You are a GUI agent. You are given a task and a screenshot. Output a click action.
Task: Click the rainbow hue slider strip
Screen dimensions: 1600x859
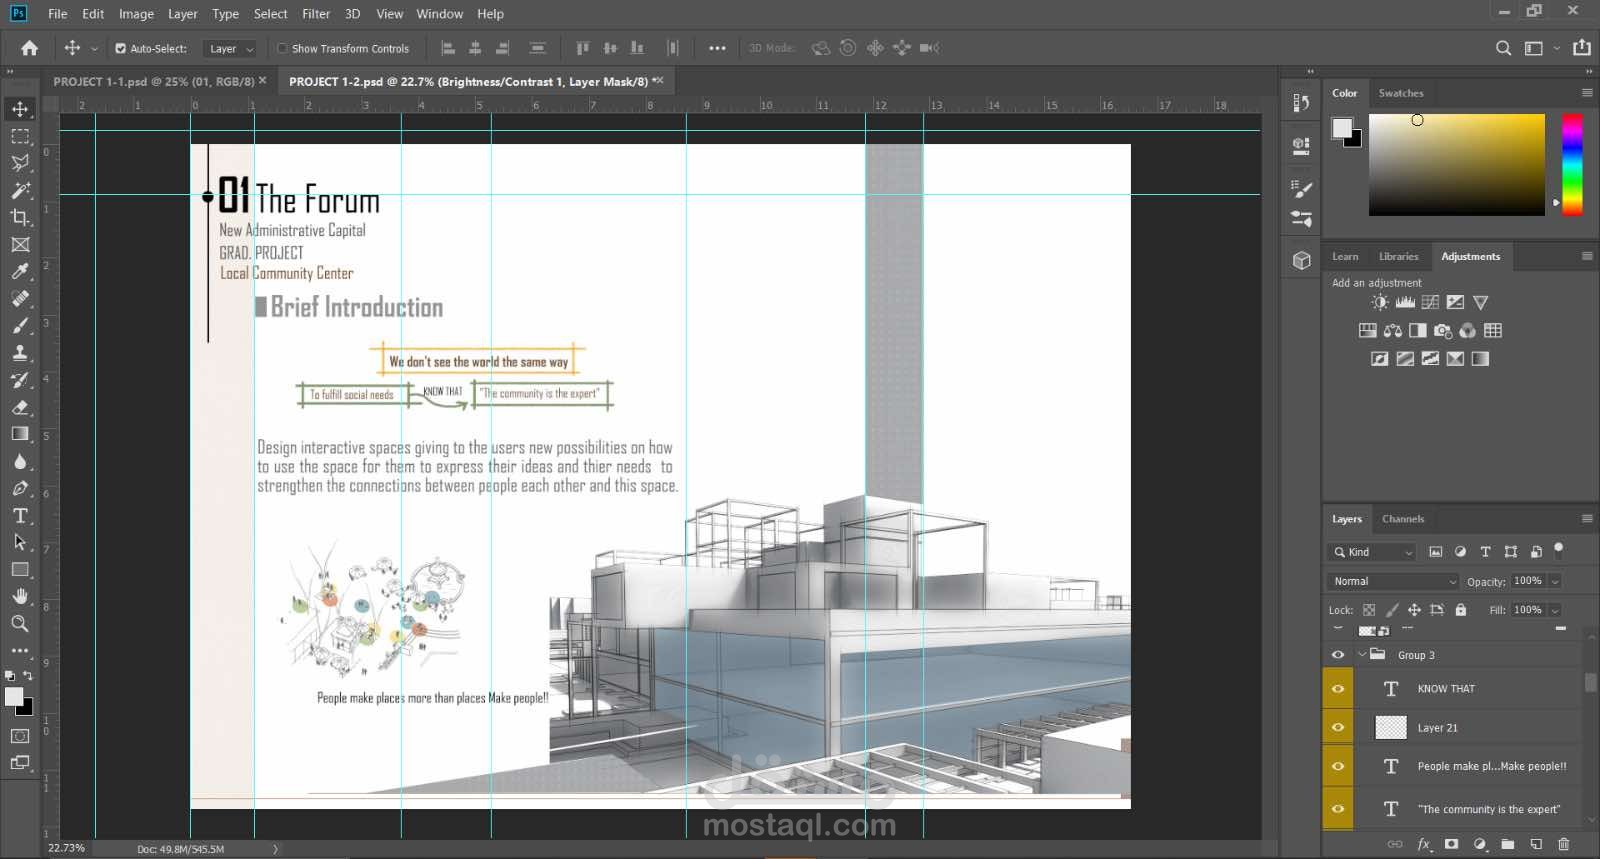pos(1572,163)
